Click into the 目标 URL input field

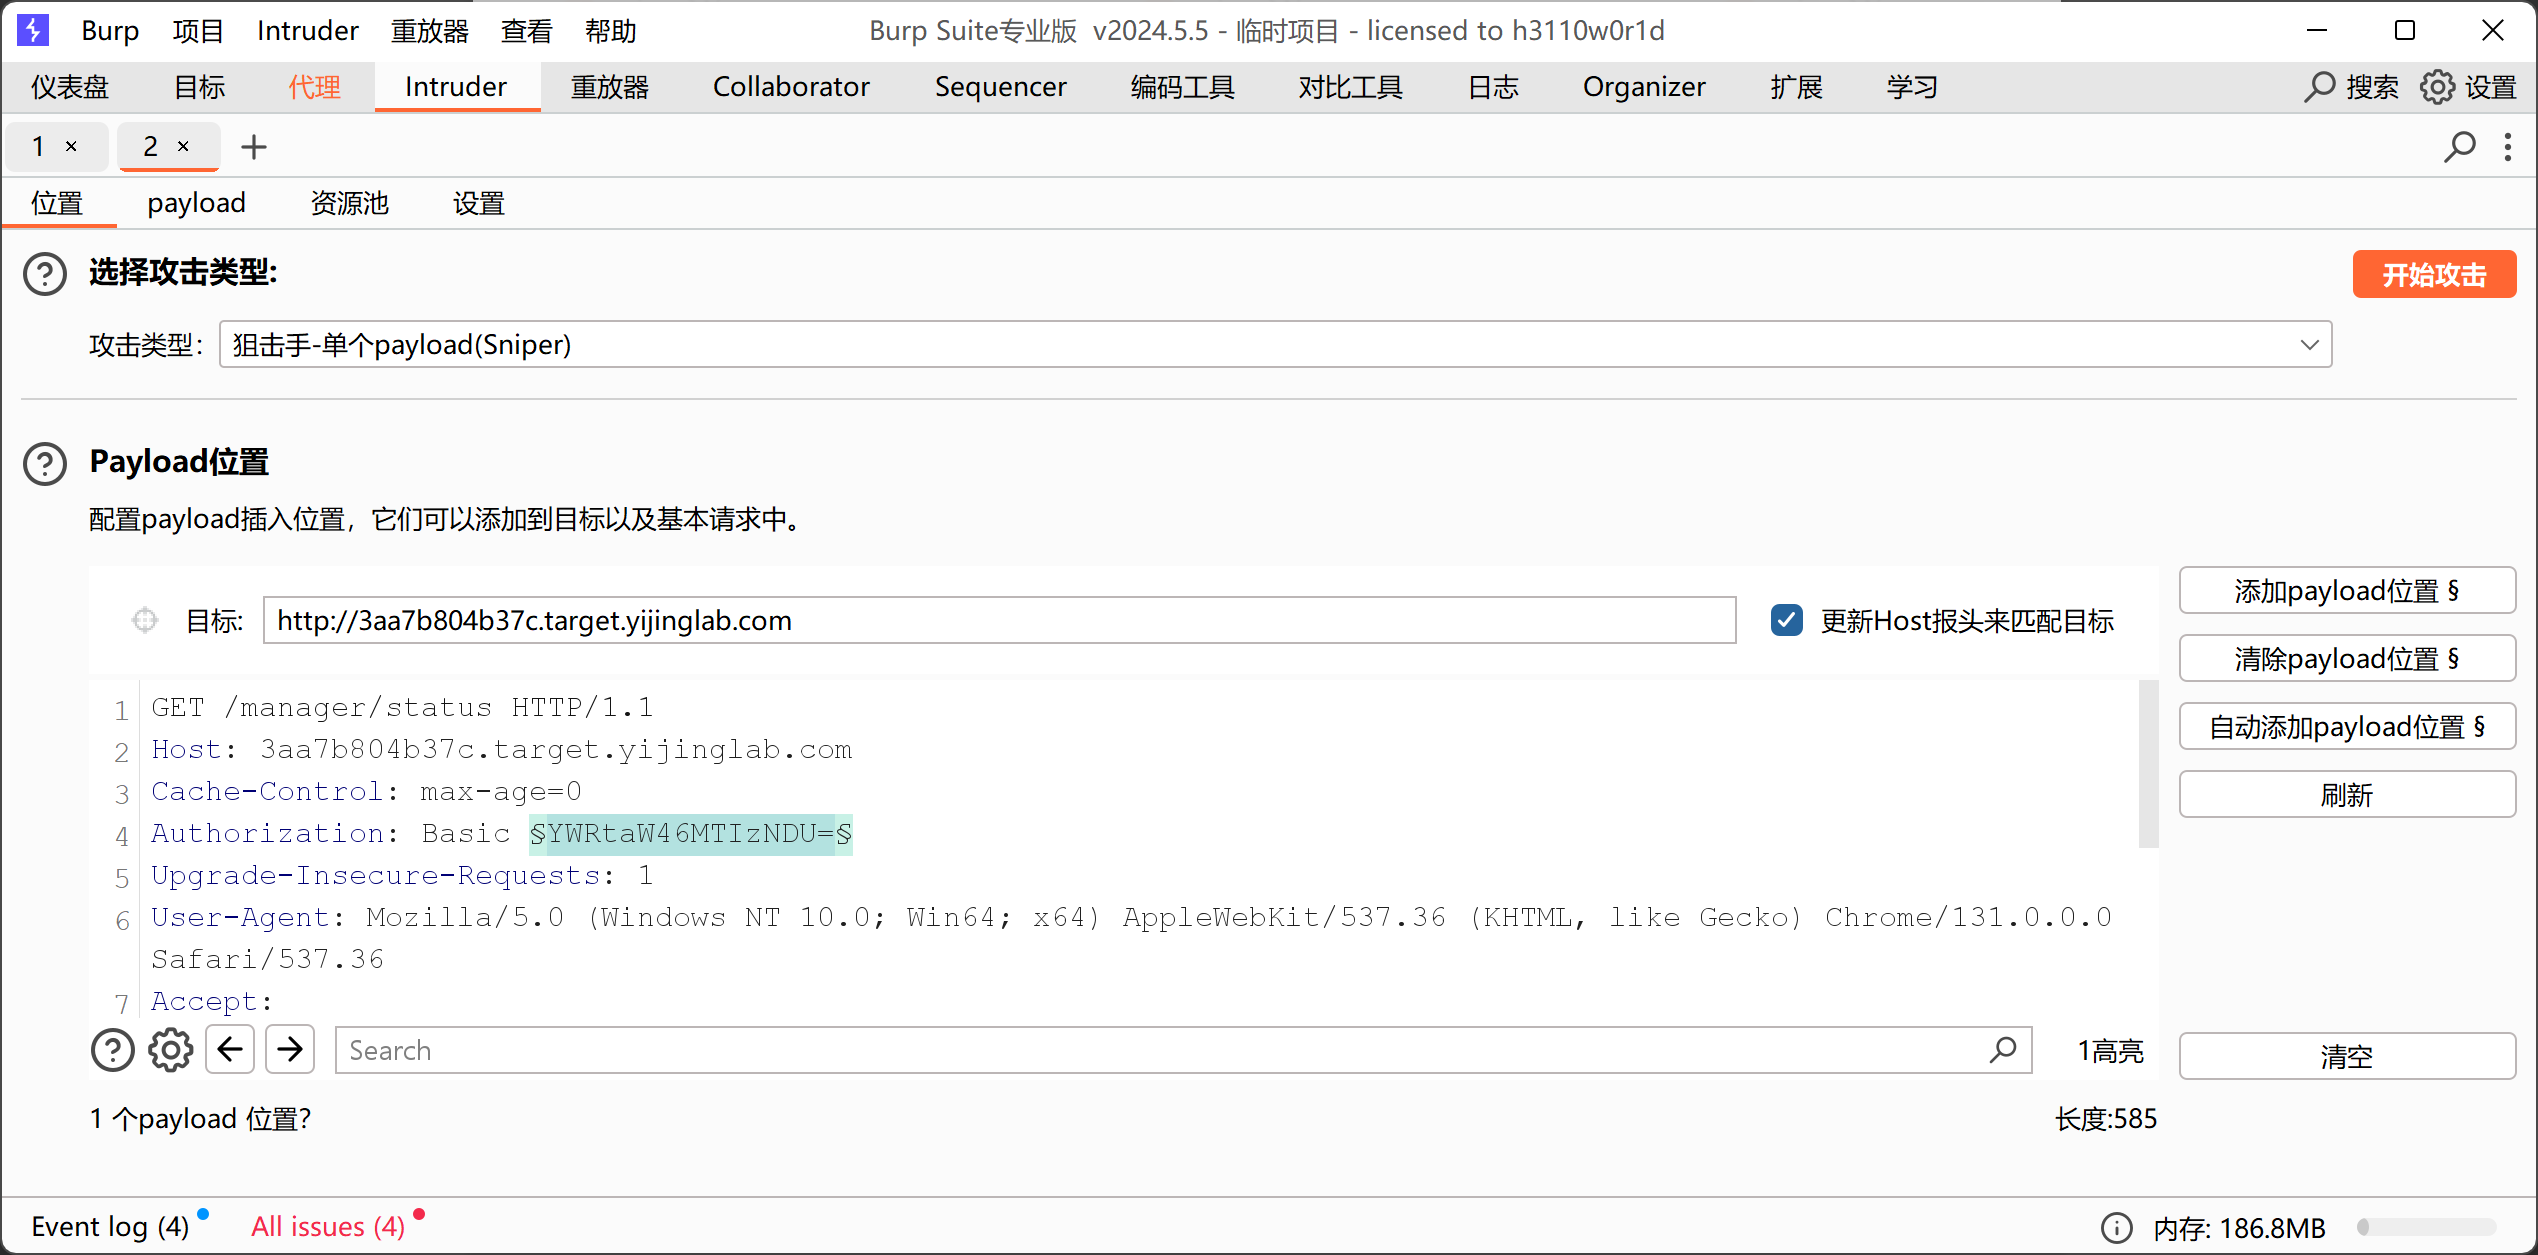[x=1000, y=620]
